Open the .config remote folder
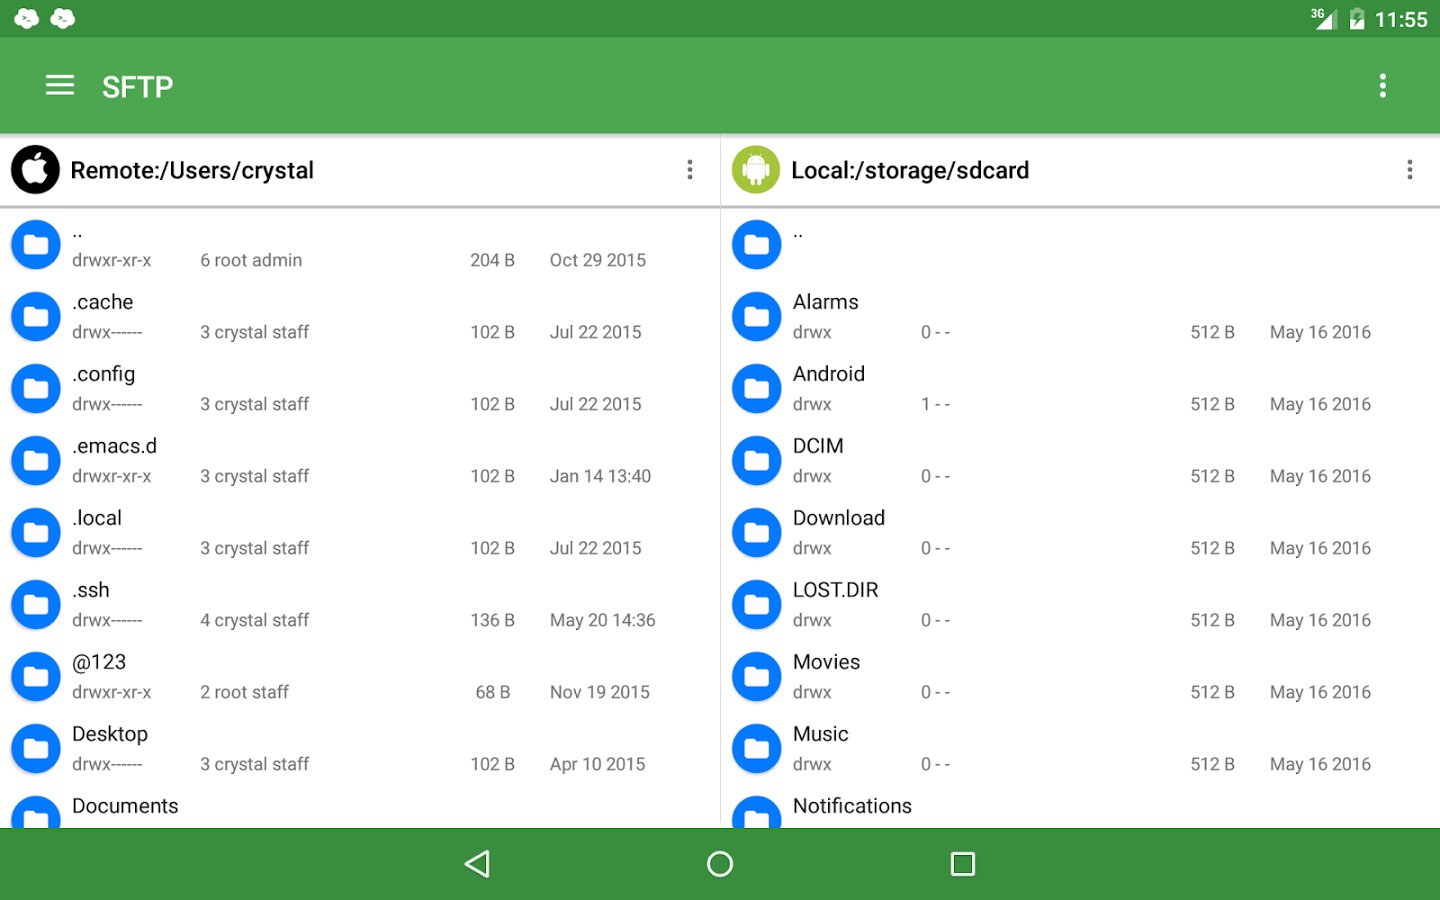 tap(104, 375)
